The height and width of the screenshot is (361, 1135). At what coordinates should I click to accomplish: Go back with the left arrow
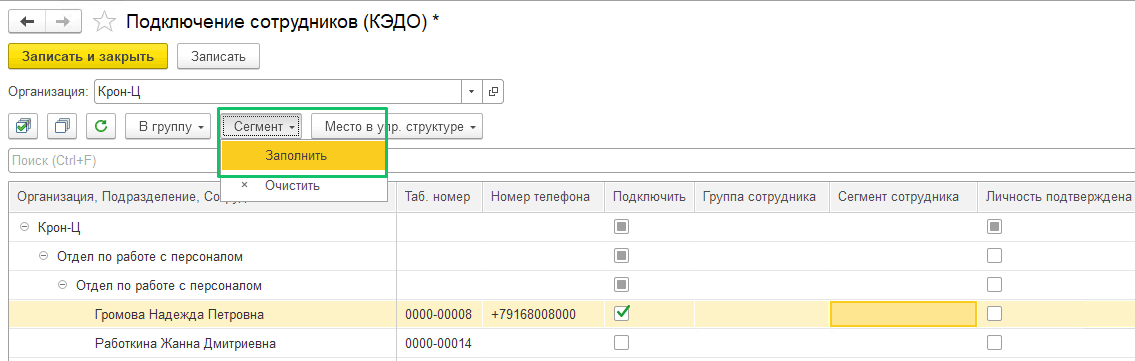click(27, 22)
